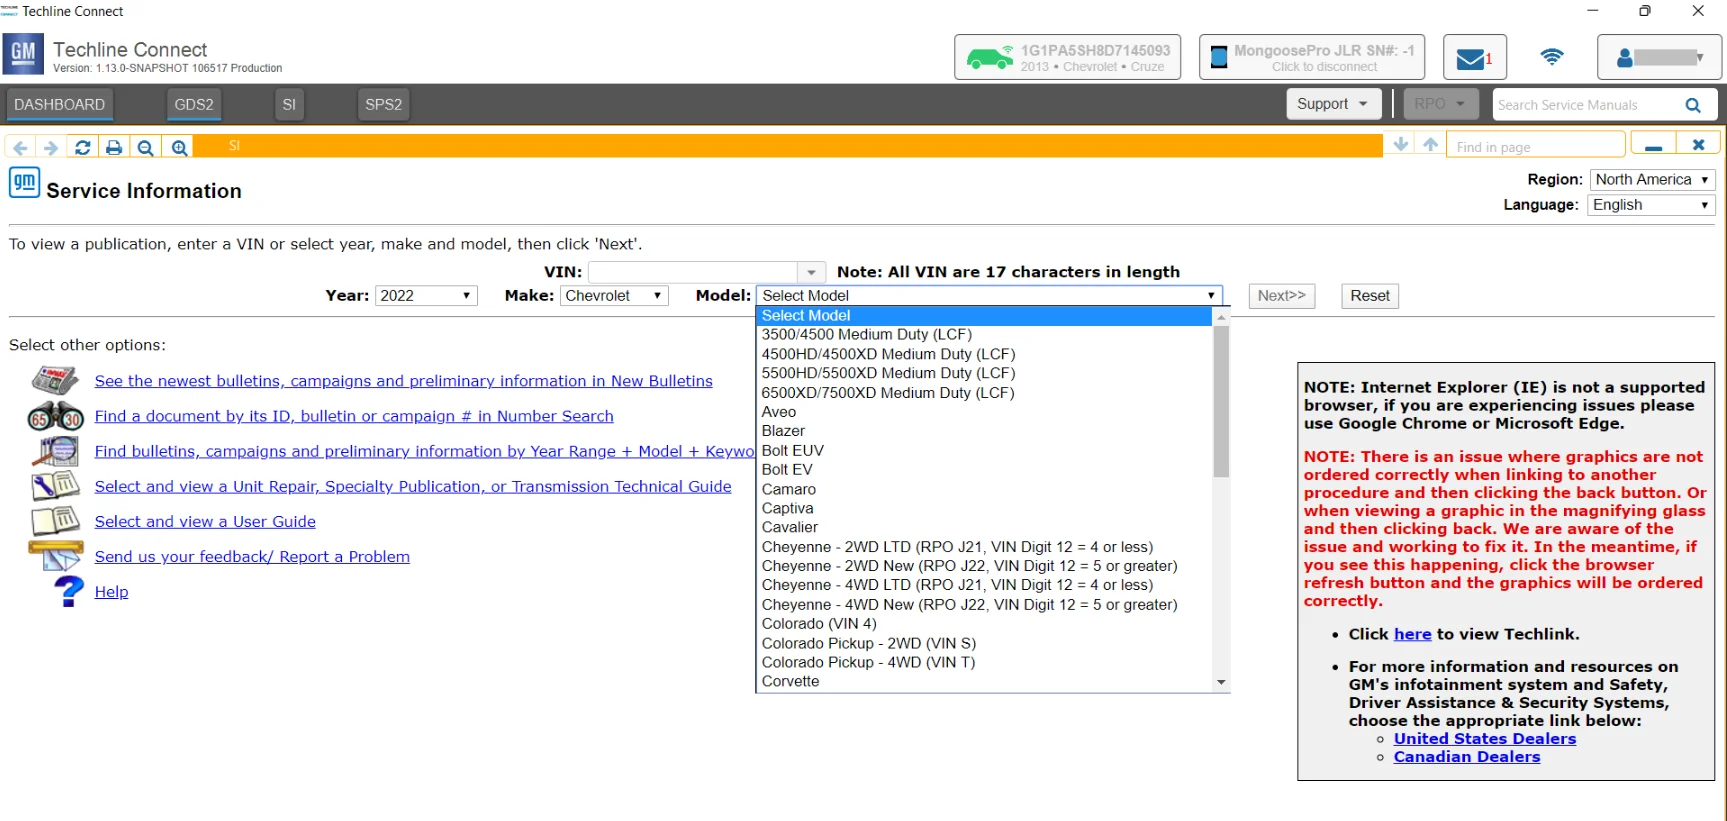Screen dimensions: 1727x821
Task: Click the browser back arrow icon
Action: tap(20, 147)
